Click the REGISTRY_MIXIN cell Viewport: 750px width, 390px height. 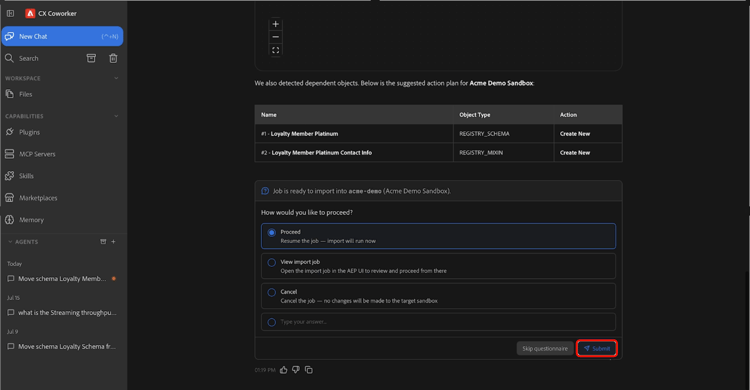pyautogui.click(x=503, y=153)
